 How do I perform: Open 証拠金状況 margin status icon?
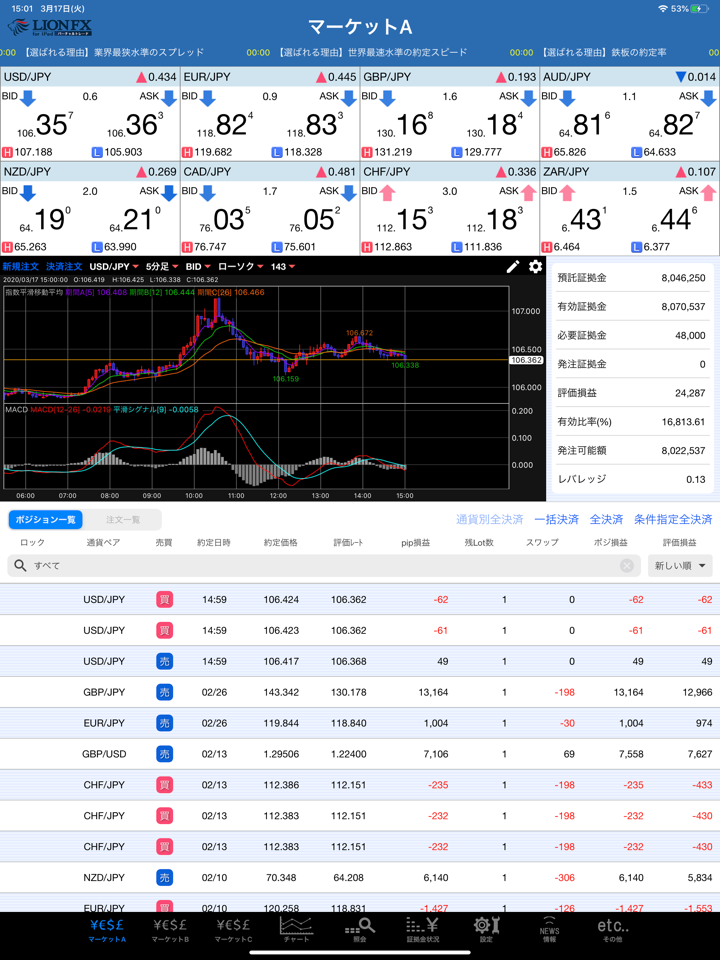click(422, 928)
